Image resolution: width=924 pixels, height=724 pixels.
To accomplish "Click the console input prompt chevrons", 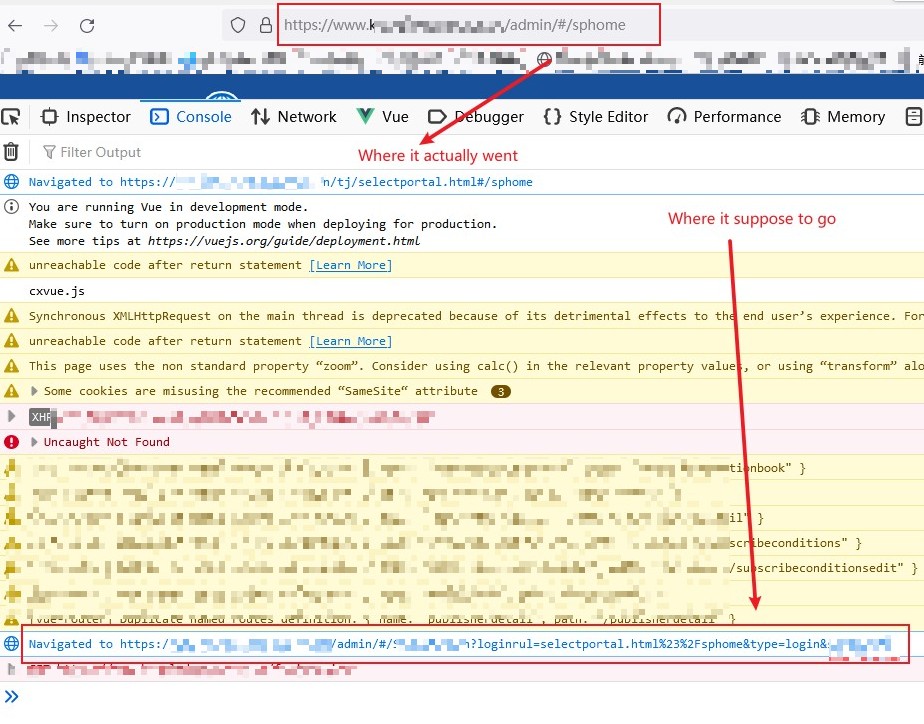I will (12, 697).
